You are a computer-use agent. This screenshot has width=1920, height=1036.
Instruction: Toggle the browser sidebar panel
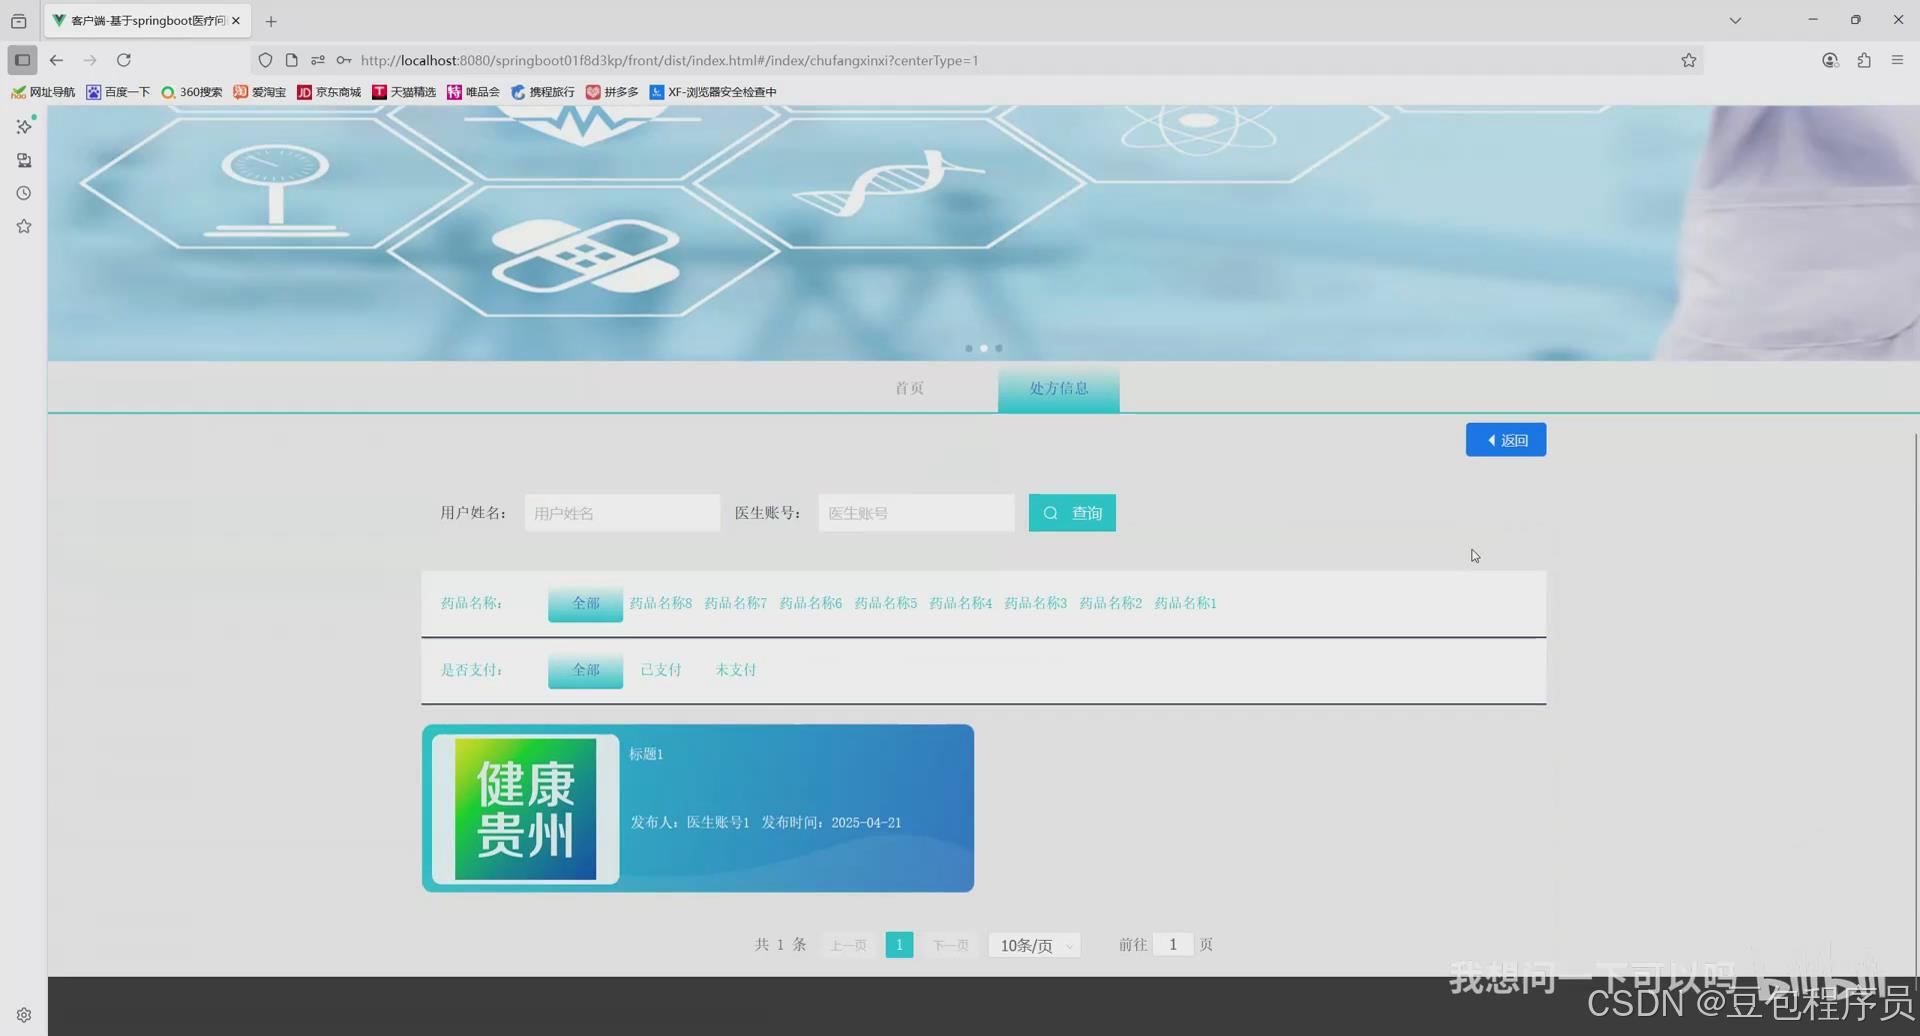pyautogui.click(x=22, y=60)
